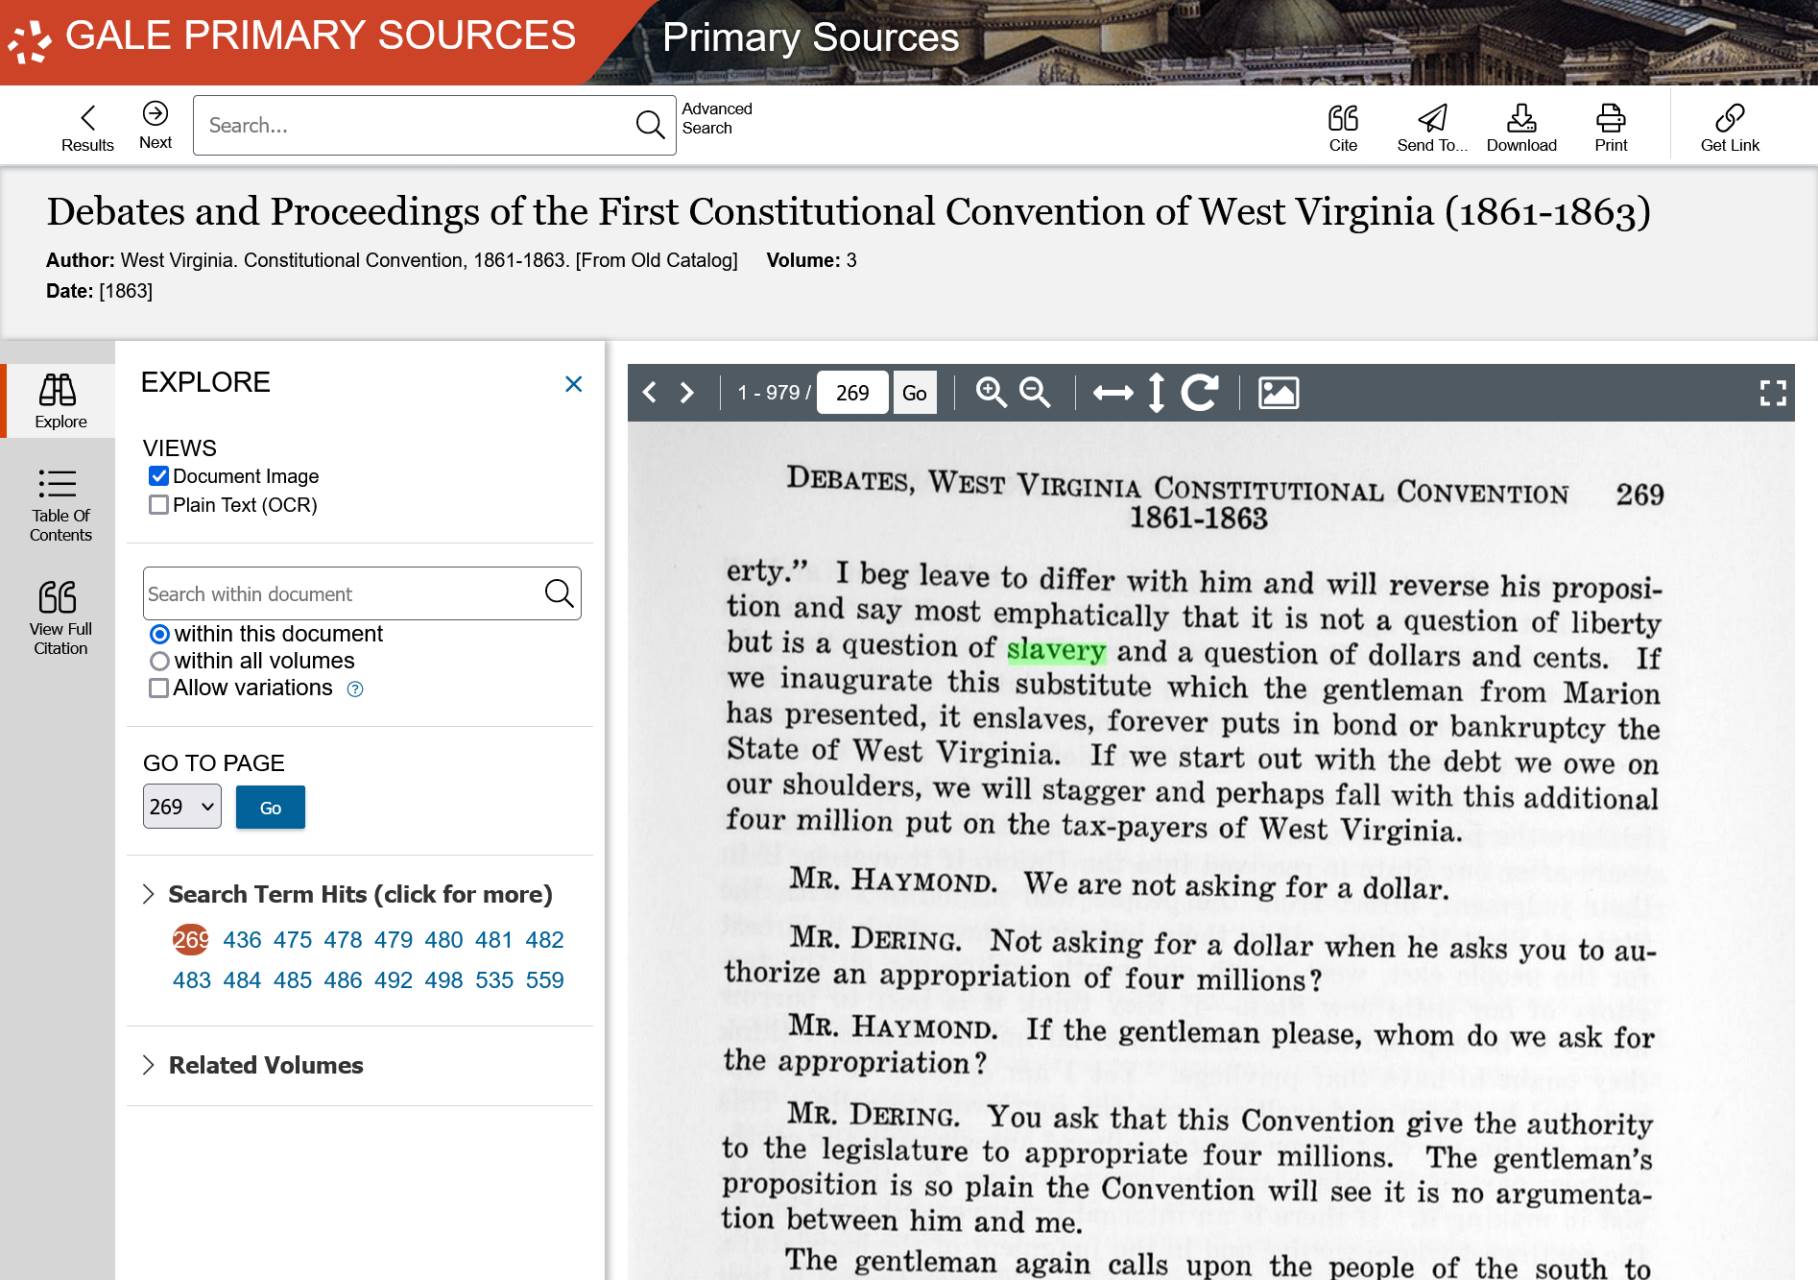
Task: Jump to hit page 483
Action: [x=191, y=980]
